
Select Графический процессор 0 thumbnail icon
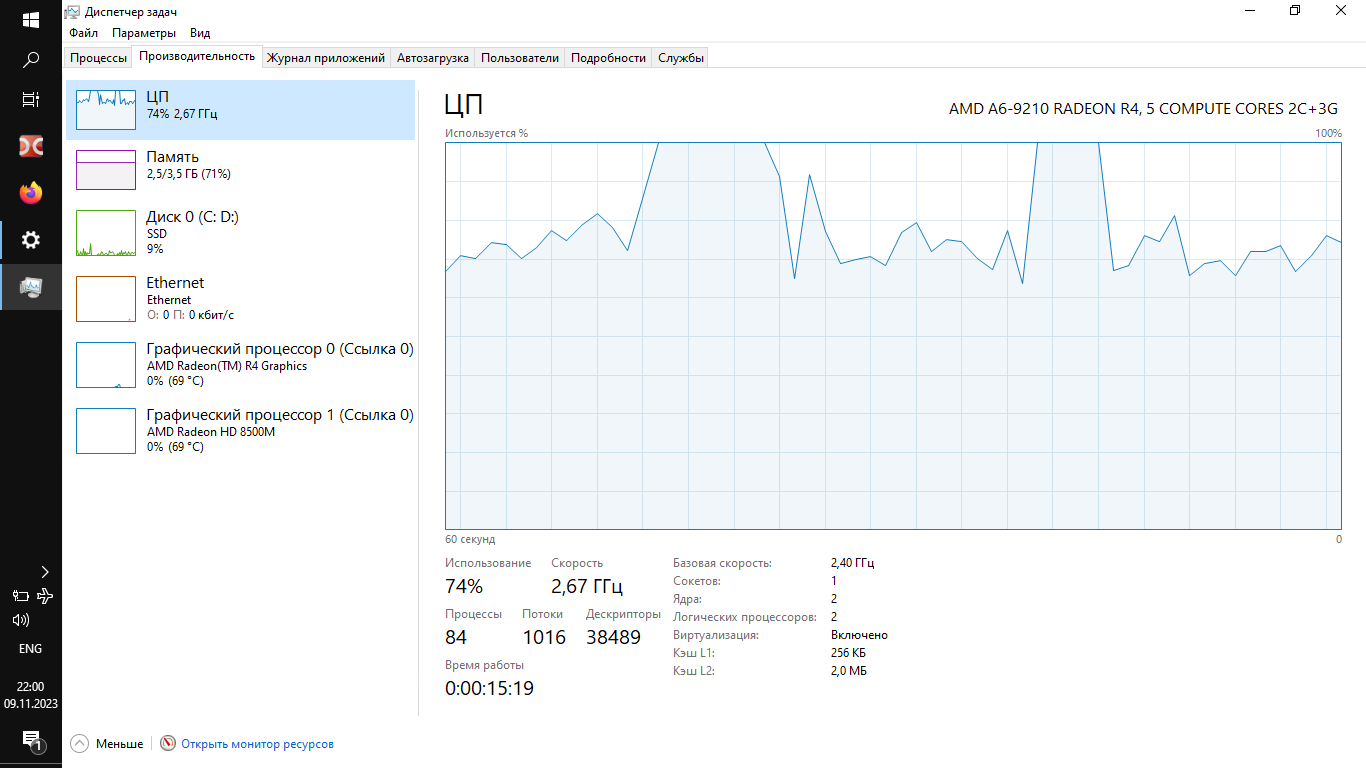pos(106,365)
